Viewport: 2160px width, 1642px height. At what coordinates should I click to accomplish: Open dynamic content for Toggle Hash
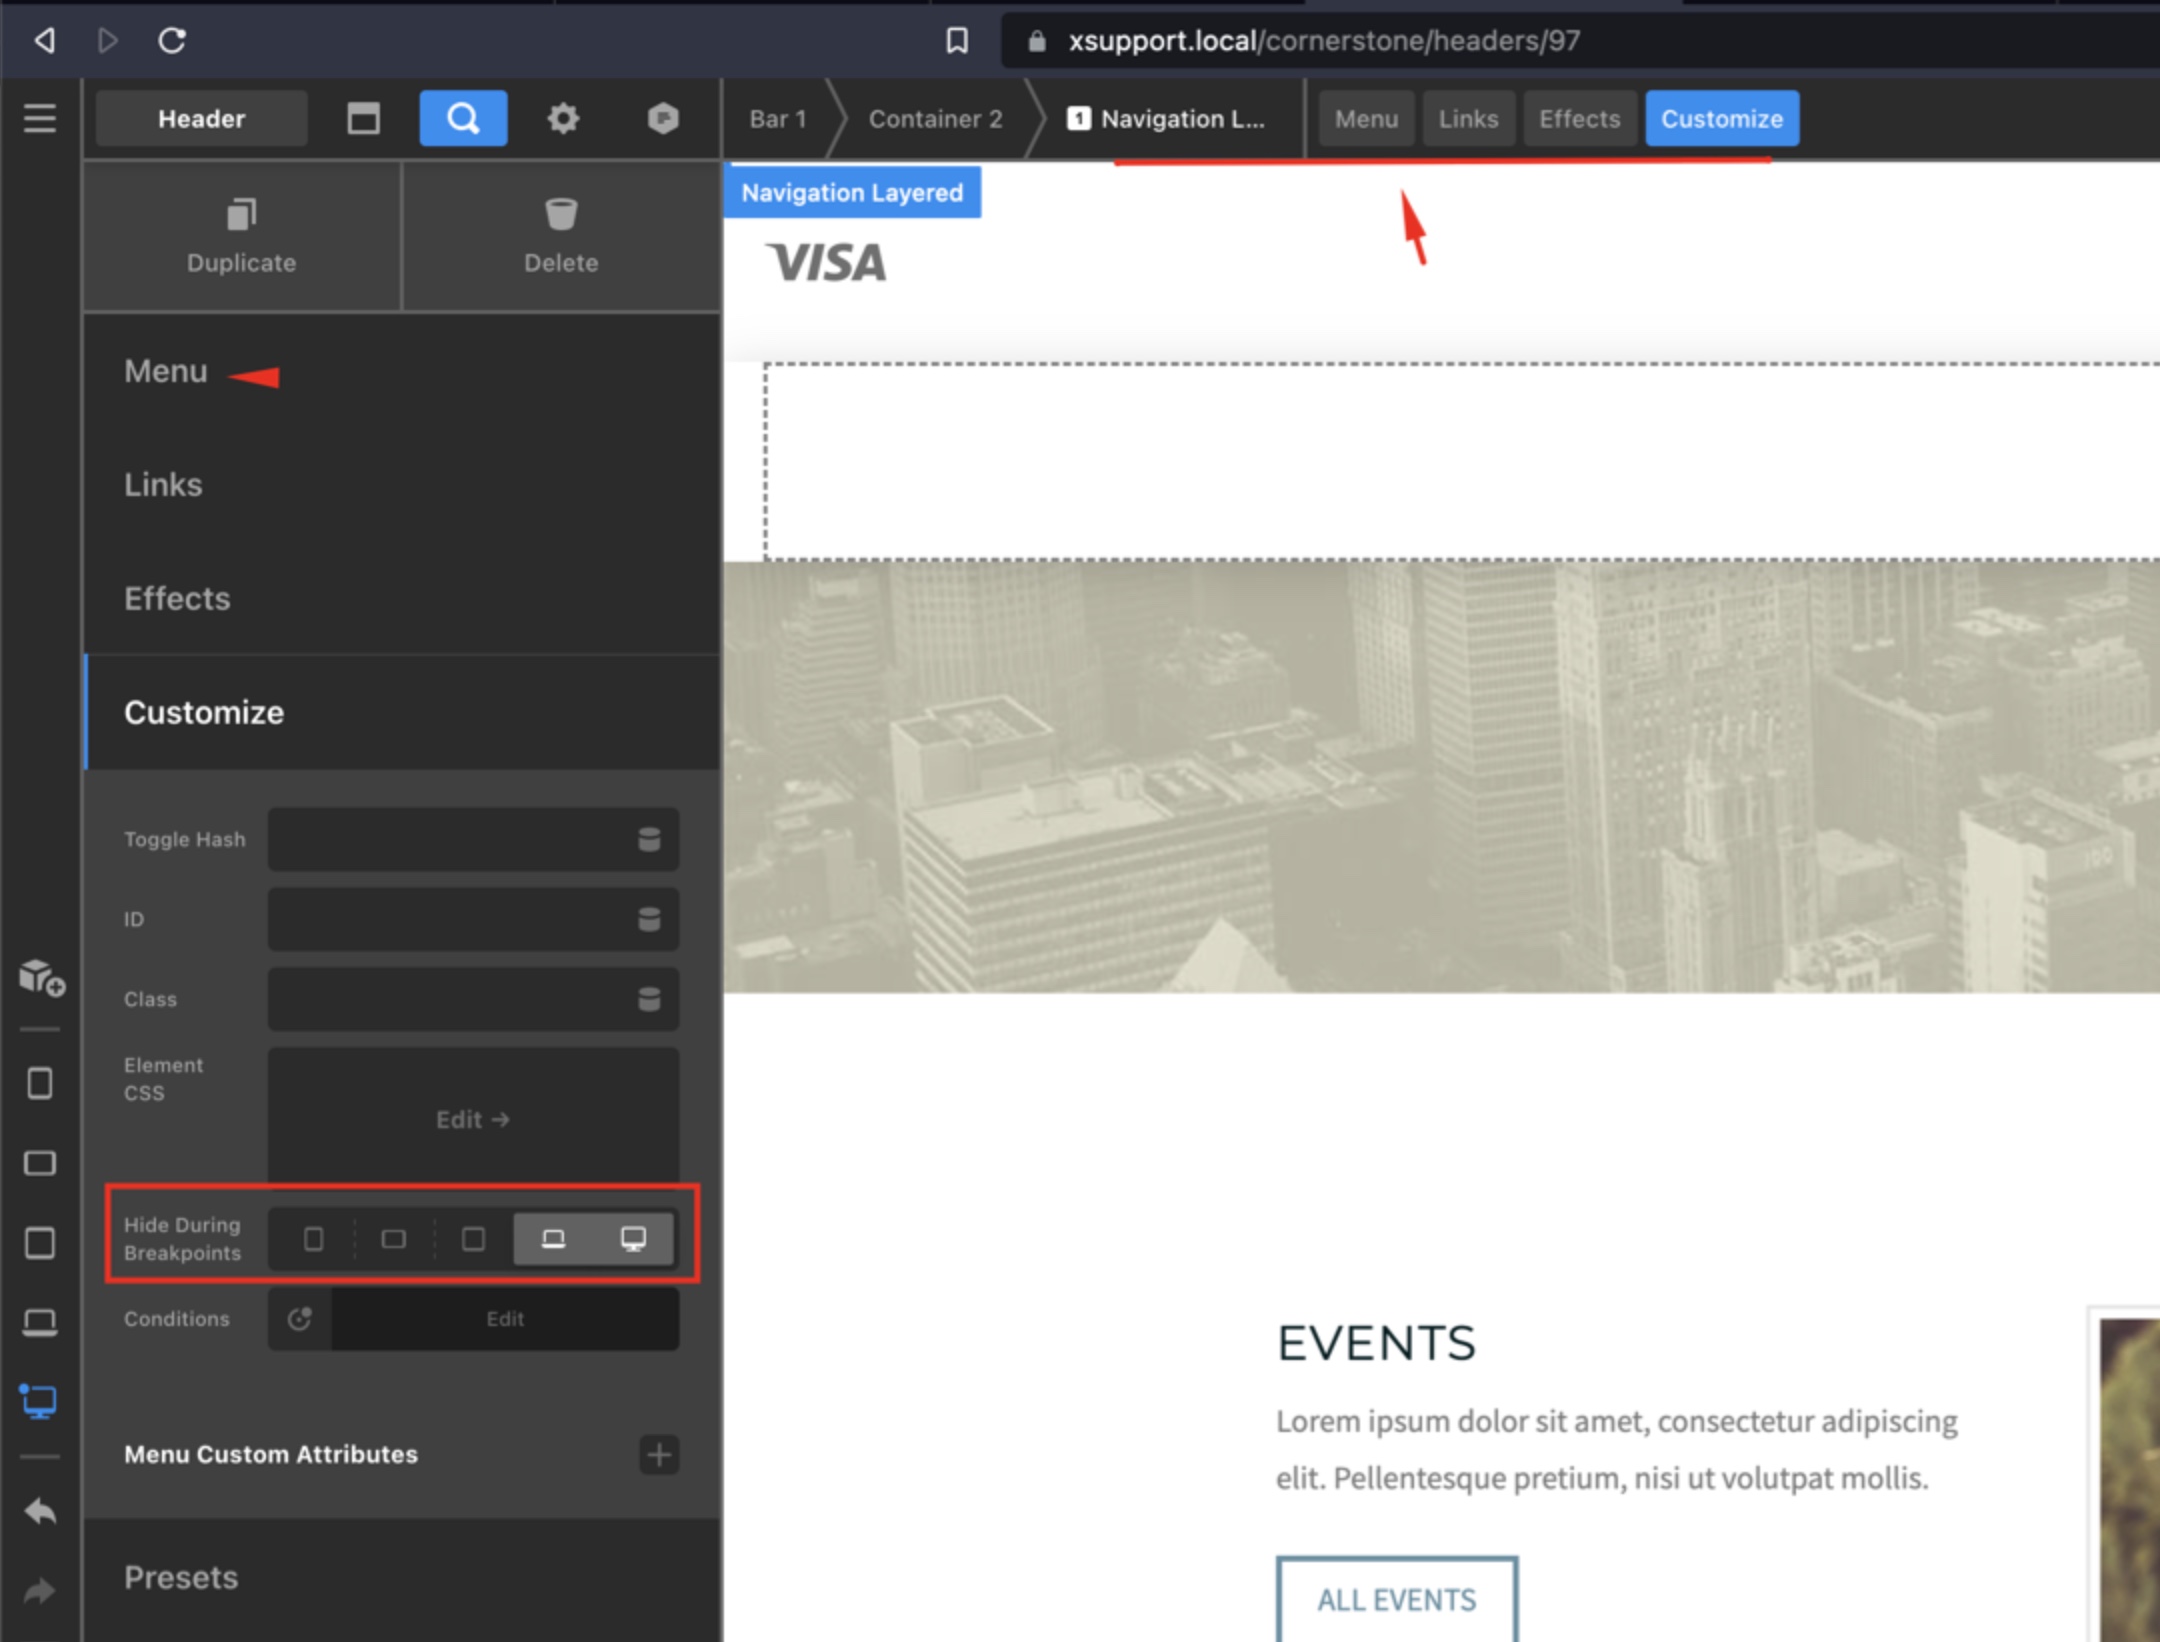click(x=649, y=839)
